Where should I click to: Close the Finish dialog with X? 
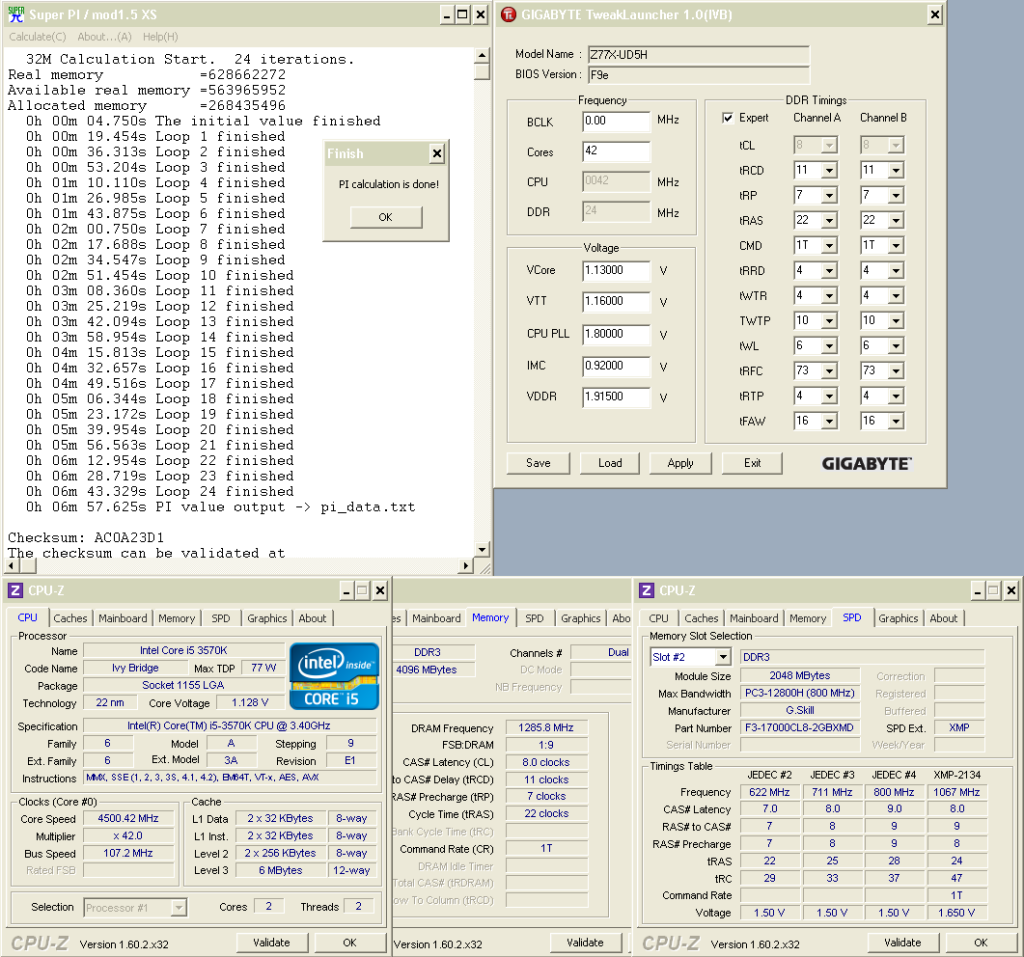point(436,154)
